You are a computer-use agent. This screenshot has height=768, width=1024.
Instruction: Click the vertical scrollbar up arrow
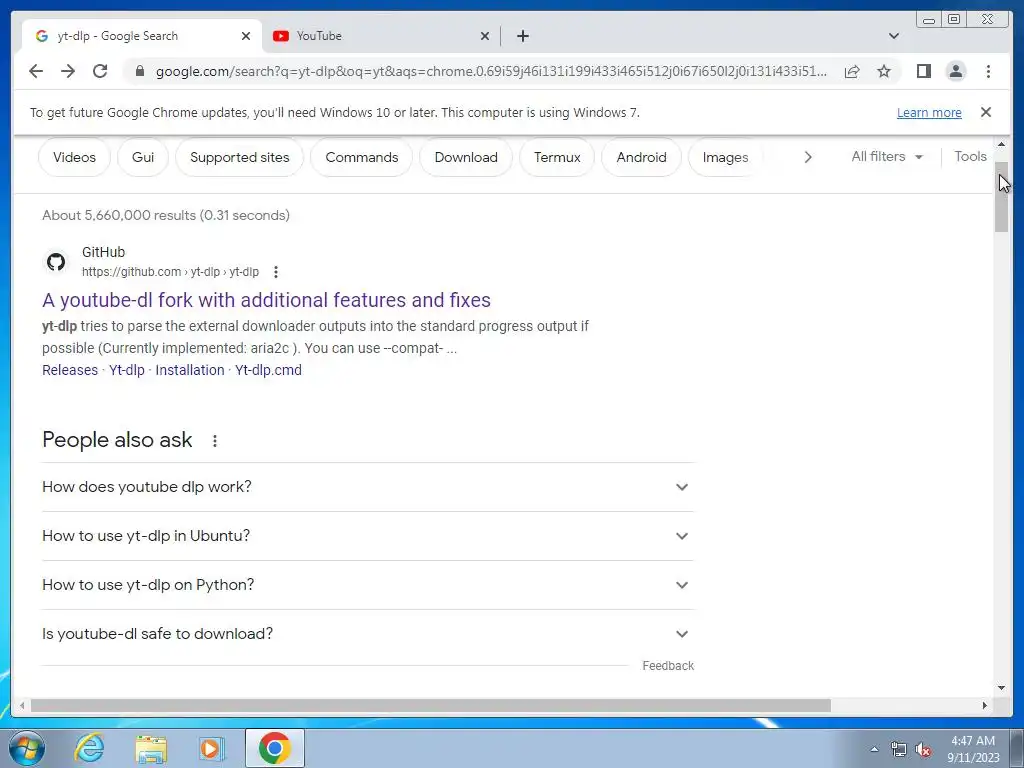click(1002, 144)
